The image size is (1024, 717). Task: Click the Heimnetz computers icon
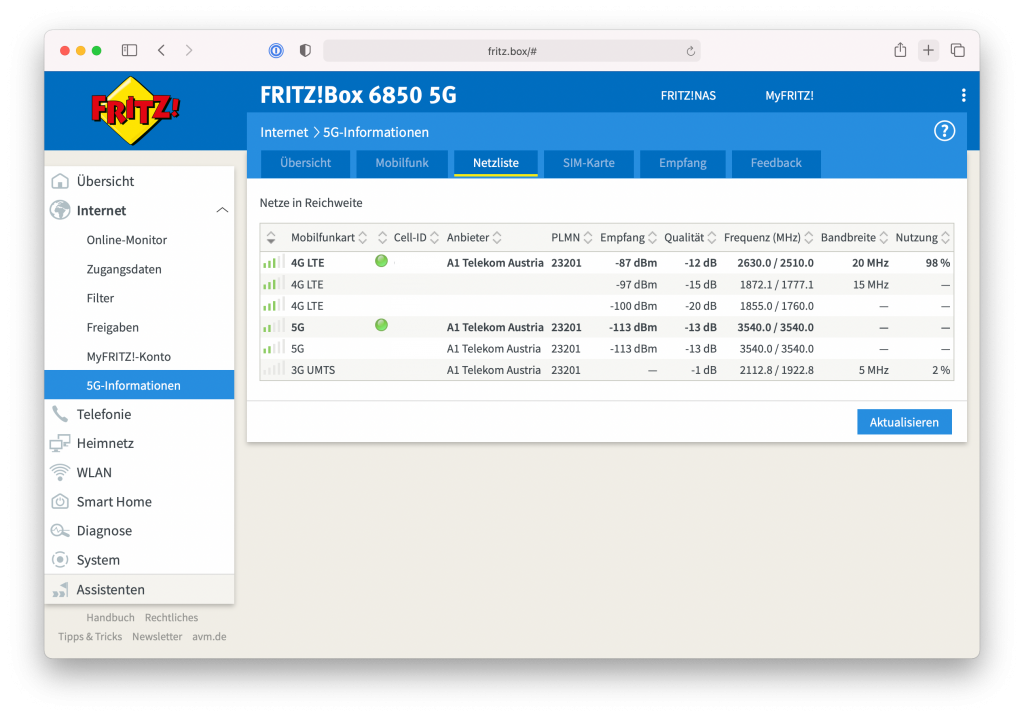pyautogui.click(x=60, y=443)
